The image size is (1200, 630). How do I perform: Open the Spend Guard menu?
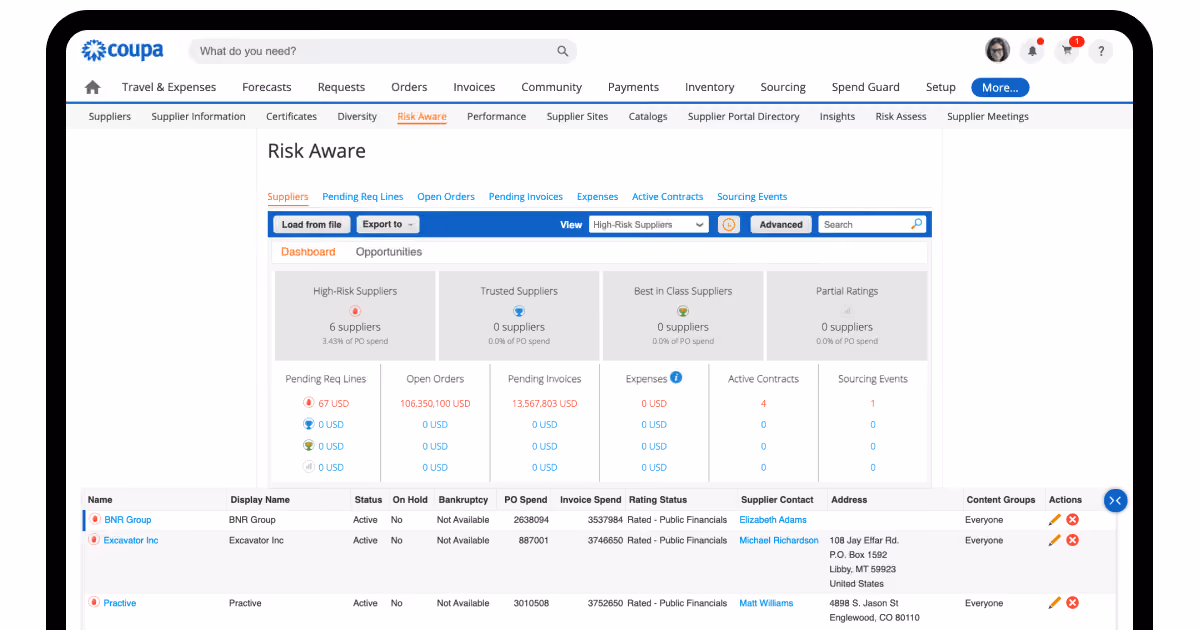pos(866,87)
